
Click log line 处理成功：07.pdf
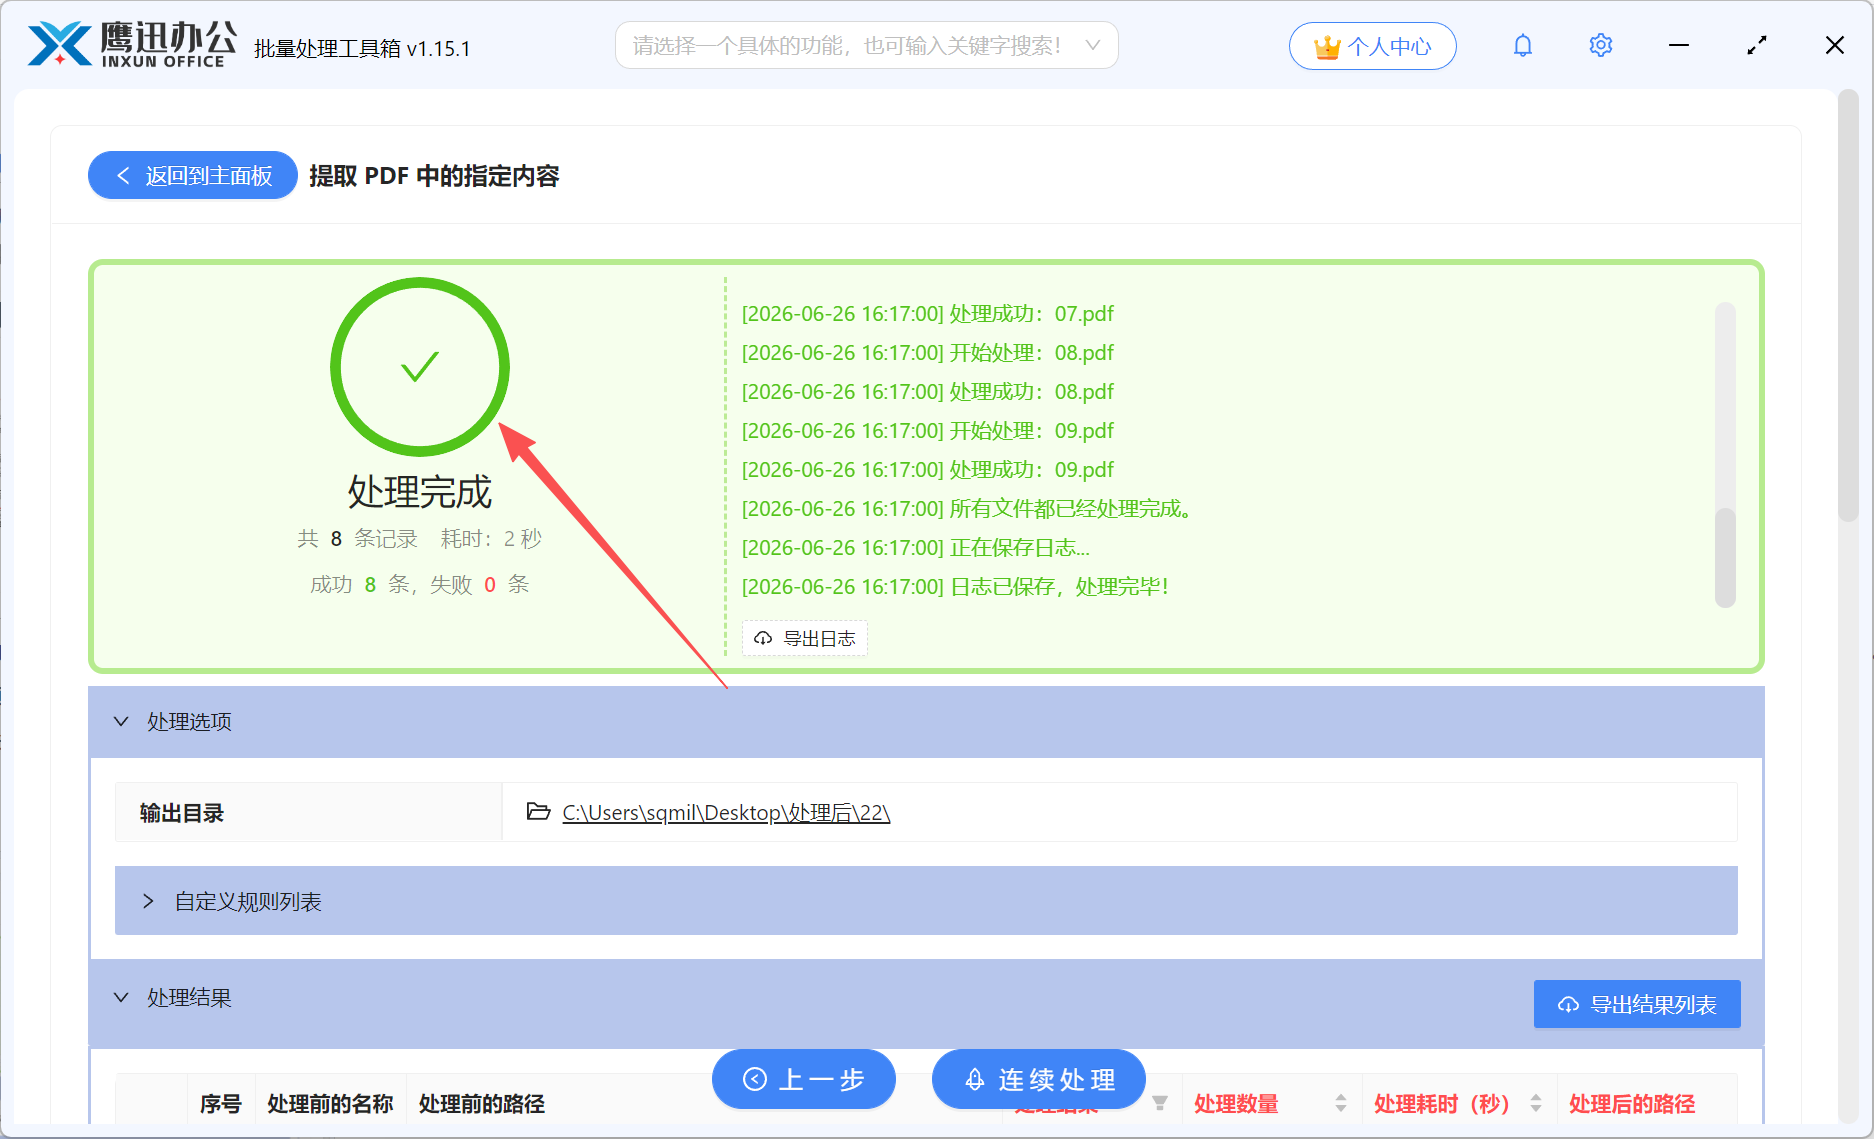point(927,314)
